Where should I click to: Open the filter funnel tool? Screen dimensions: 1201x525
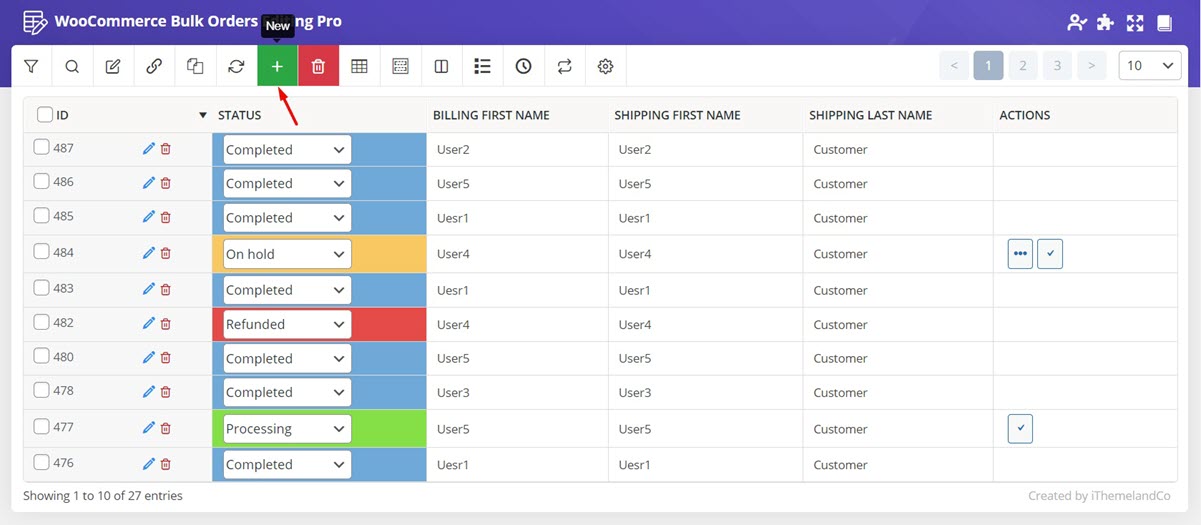[x=31, y=66]
